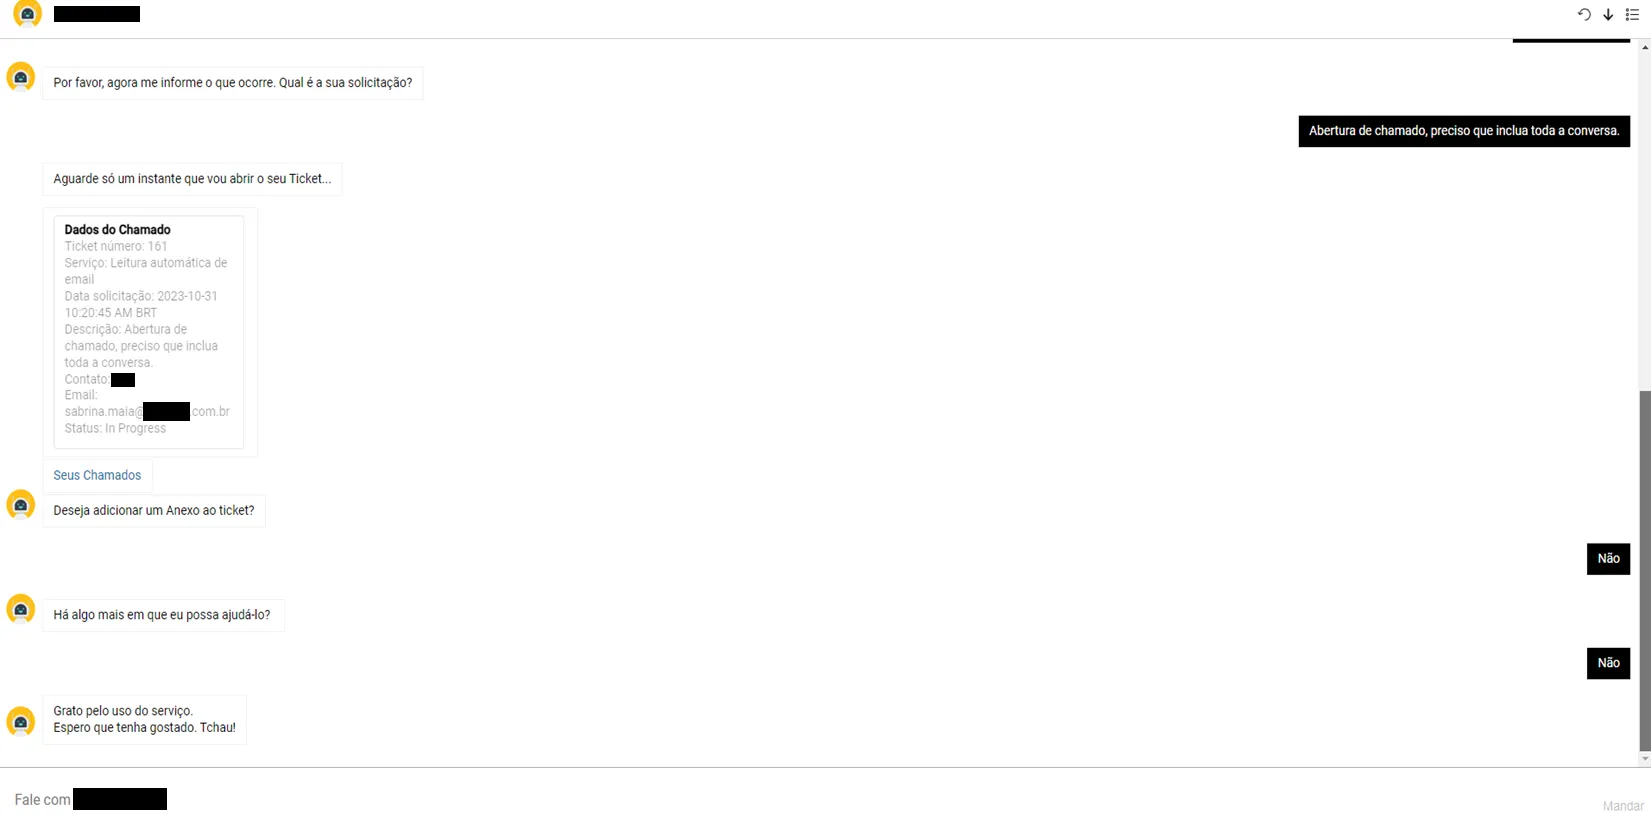Image resolution: width=1651 pixels, height=840 pixels.
Task: Click bot avatar beside 'Há algo mais' message
Action: (21, 609)
